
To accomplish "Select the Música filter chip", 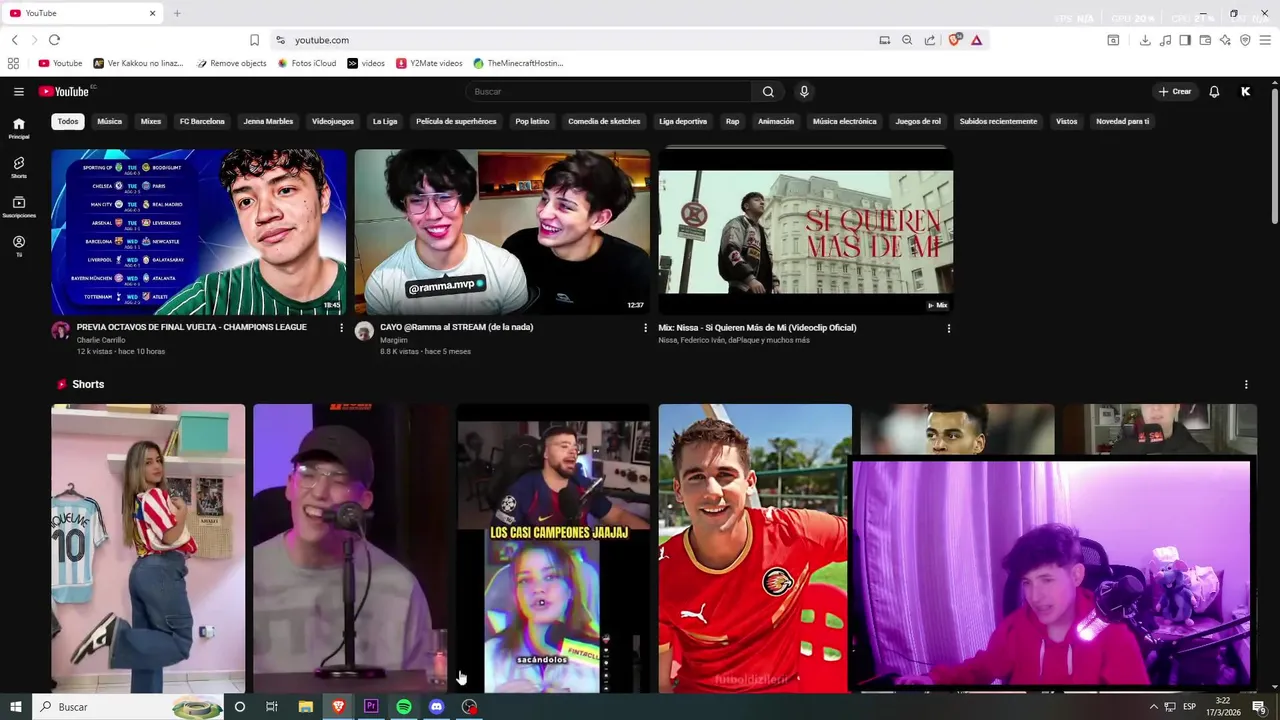I will click(x=110, y=121).
